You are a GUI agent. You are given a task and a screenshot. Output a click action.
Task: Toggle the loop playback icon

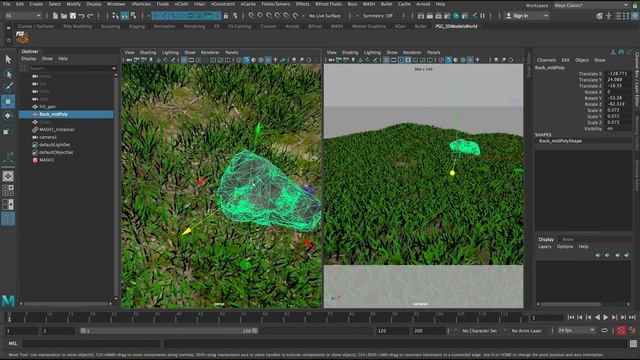(x=604, y=331)
